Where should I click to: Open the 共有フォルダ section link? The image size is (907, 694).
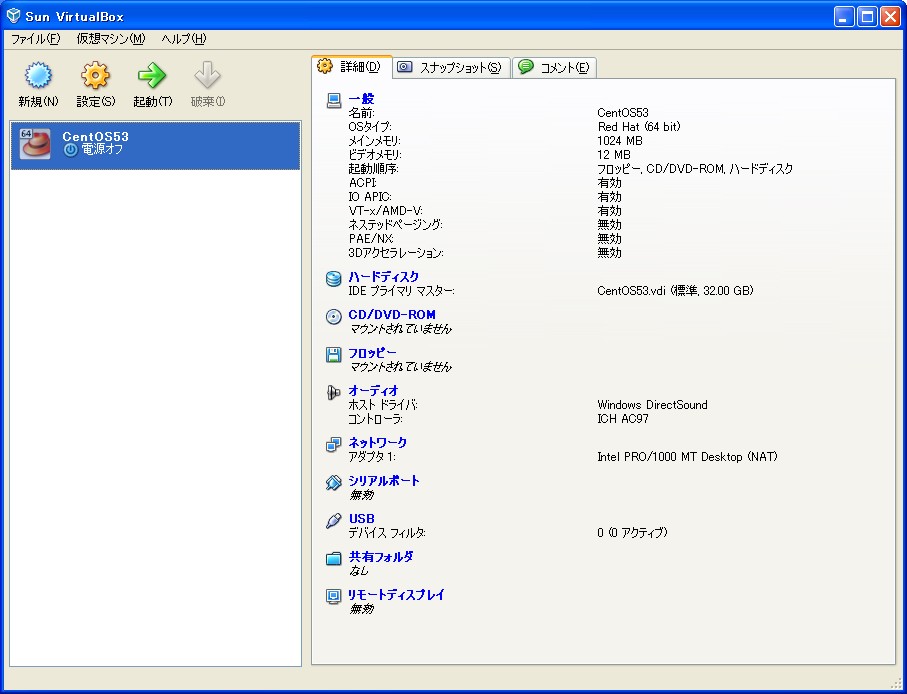tap(381, 556)
